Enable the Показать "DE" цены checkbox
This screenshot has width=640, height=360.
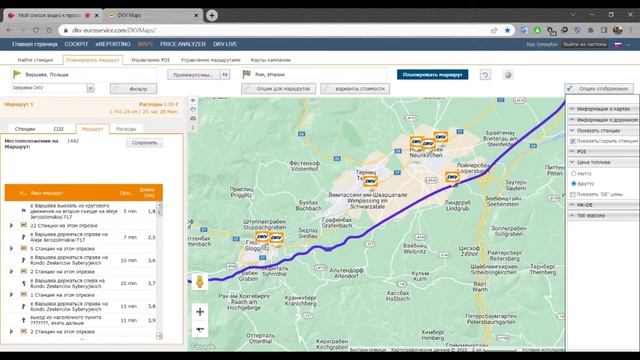573,194
